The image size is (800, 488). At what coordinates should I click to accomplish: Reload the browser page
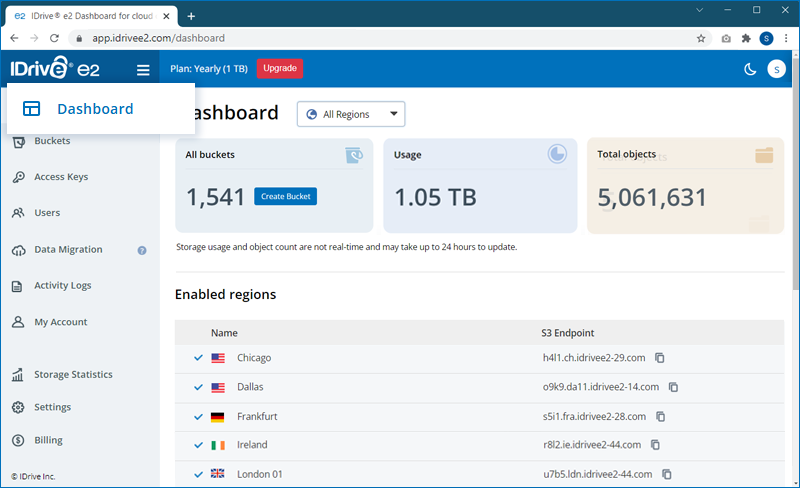tap(54, 38)
